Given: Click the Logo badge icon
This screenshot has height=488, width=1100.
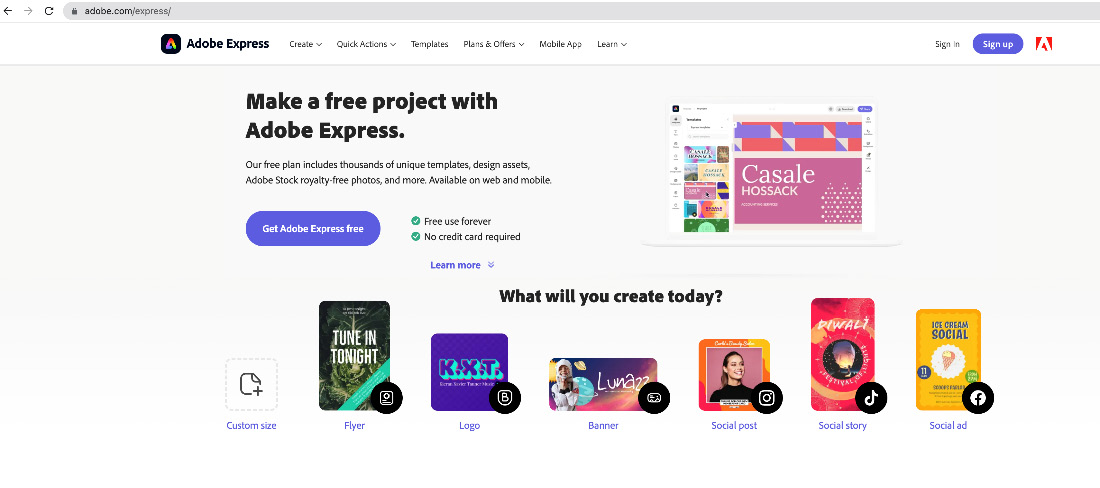Looking at the screenshot, I should [x=504, y=398].
